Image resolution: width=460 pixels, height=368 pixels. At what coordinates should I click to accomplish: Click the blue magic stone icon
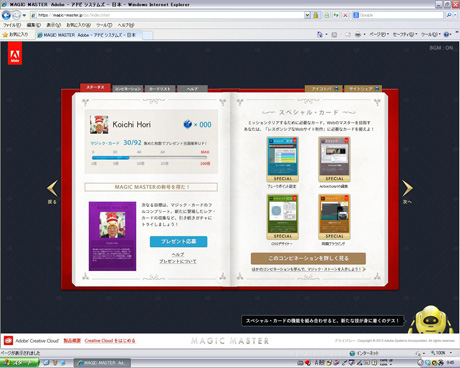coord(188,124)
